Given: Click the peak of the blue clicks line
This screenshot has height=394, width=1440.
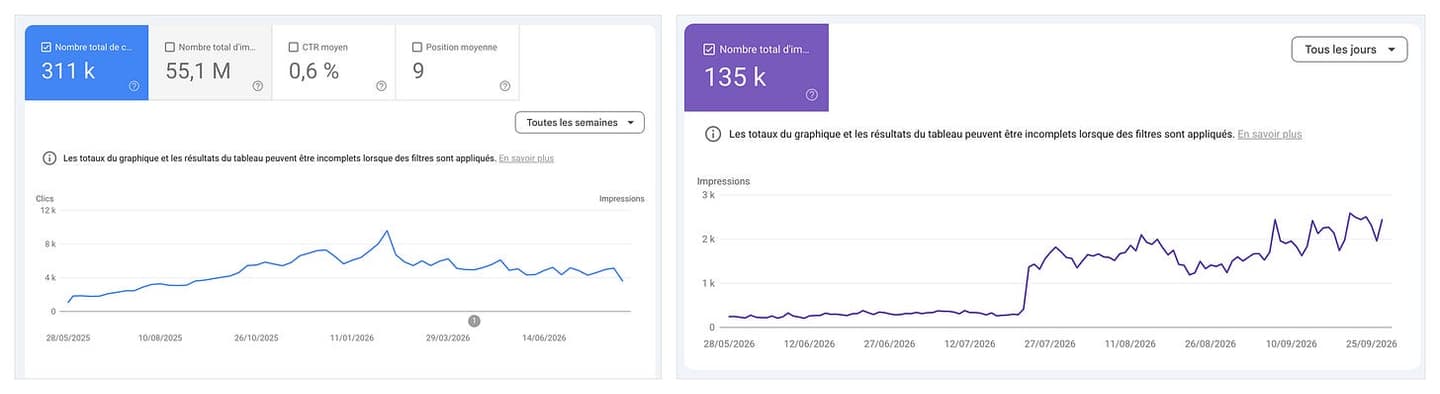Looking at the screenshot, I should point(386,231).
